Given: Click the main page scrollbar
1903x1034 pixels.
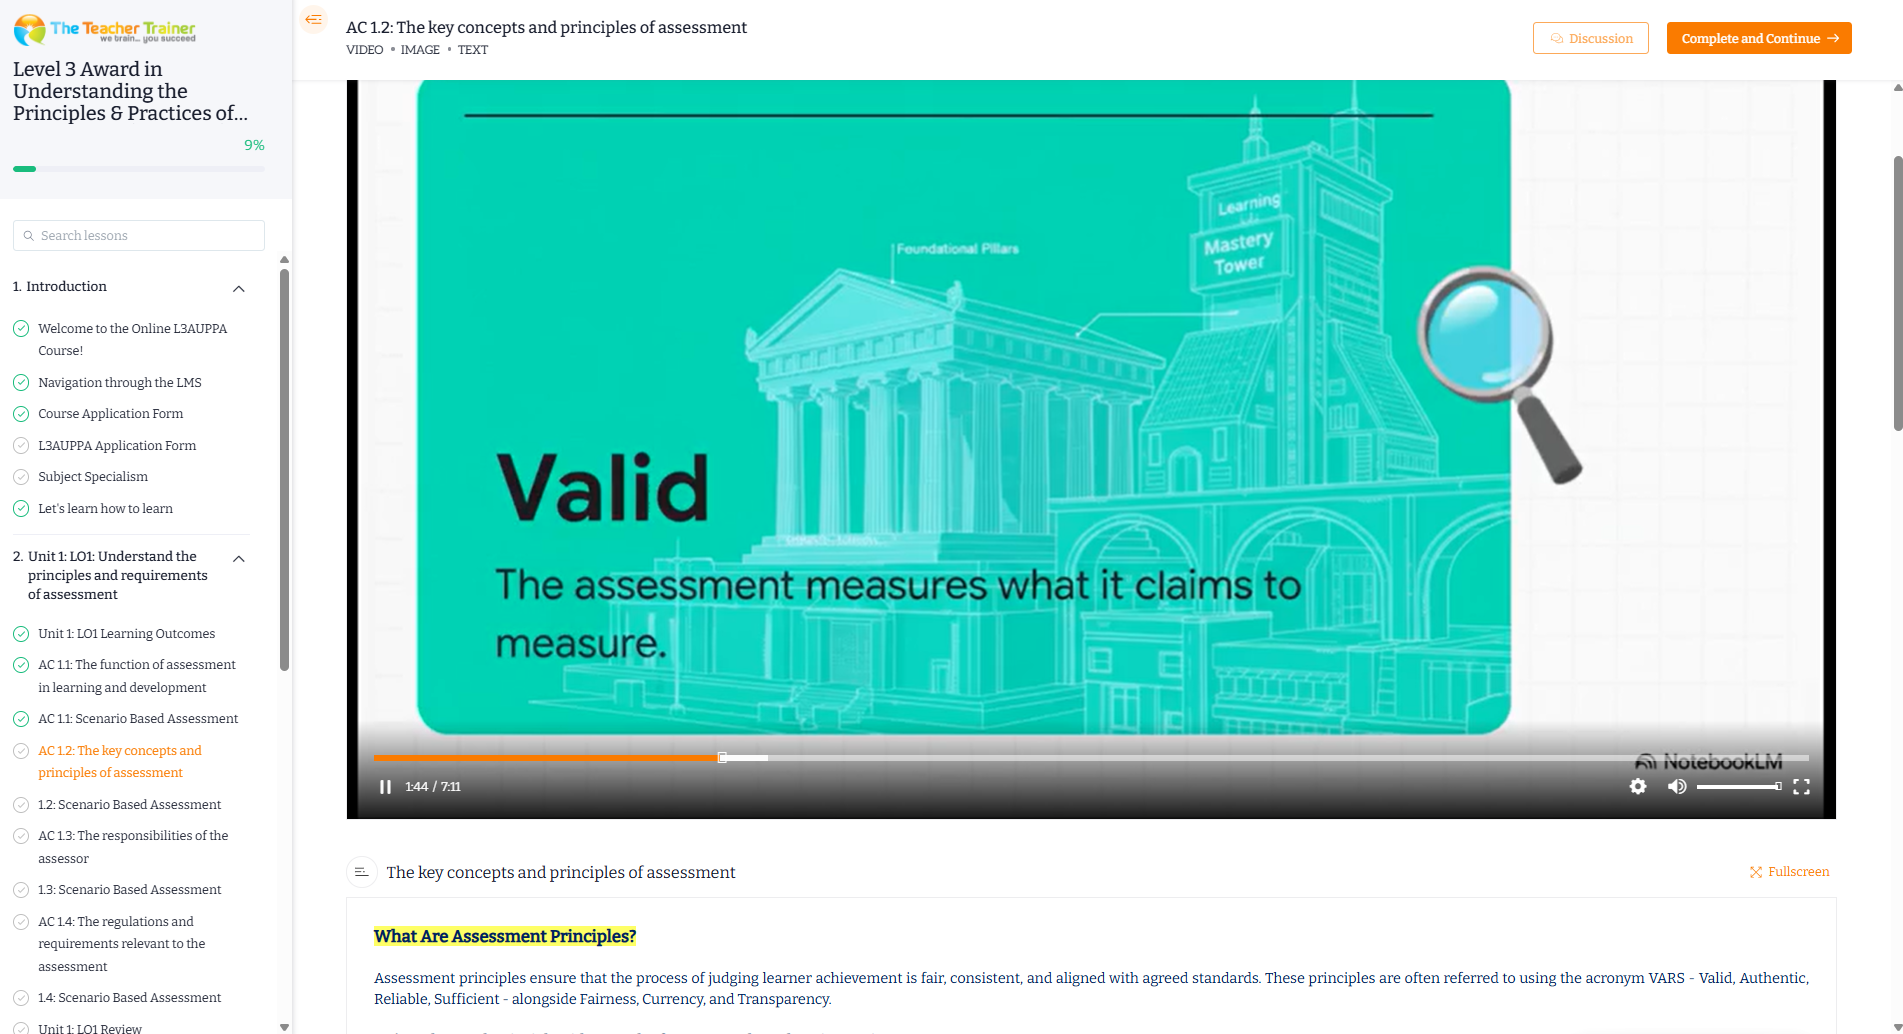Looking at the screenshot, I should (x=1897, y=293).
